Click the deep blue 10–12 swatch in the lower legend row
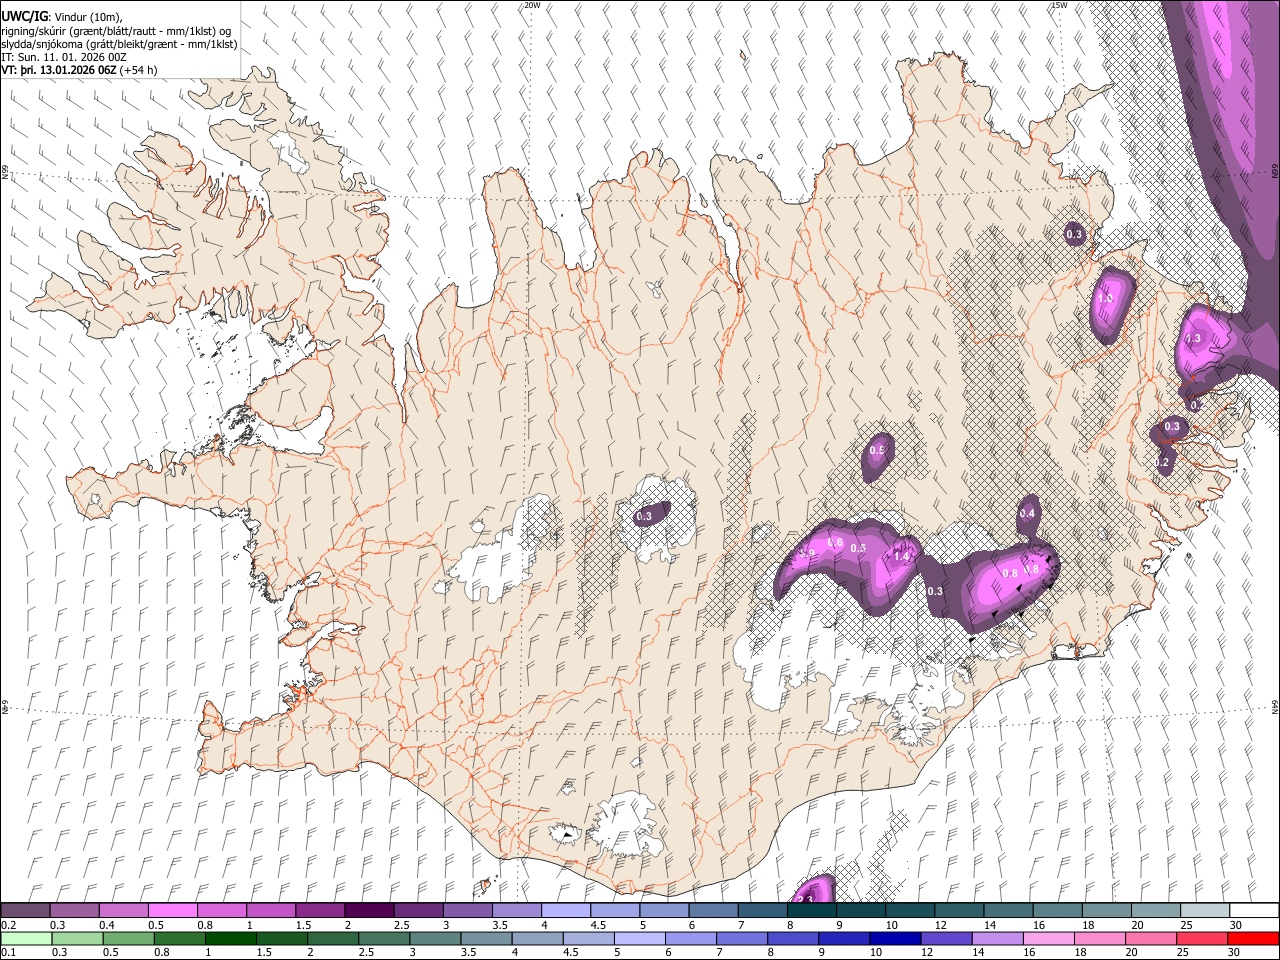This screenshot has height=960, width=1280. tap(894, 939)
